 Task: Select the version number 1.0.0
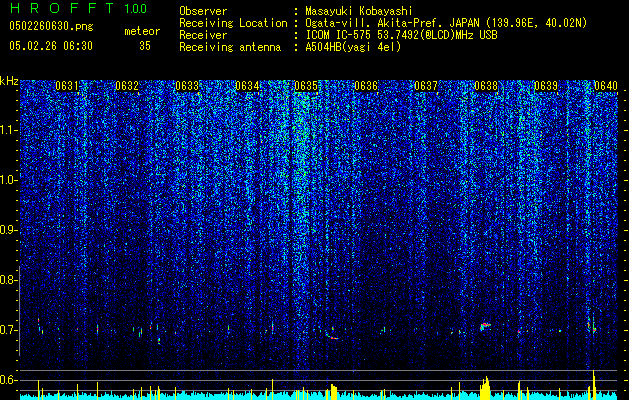(135, 8)
